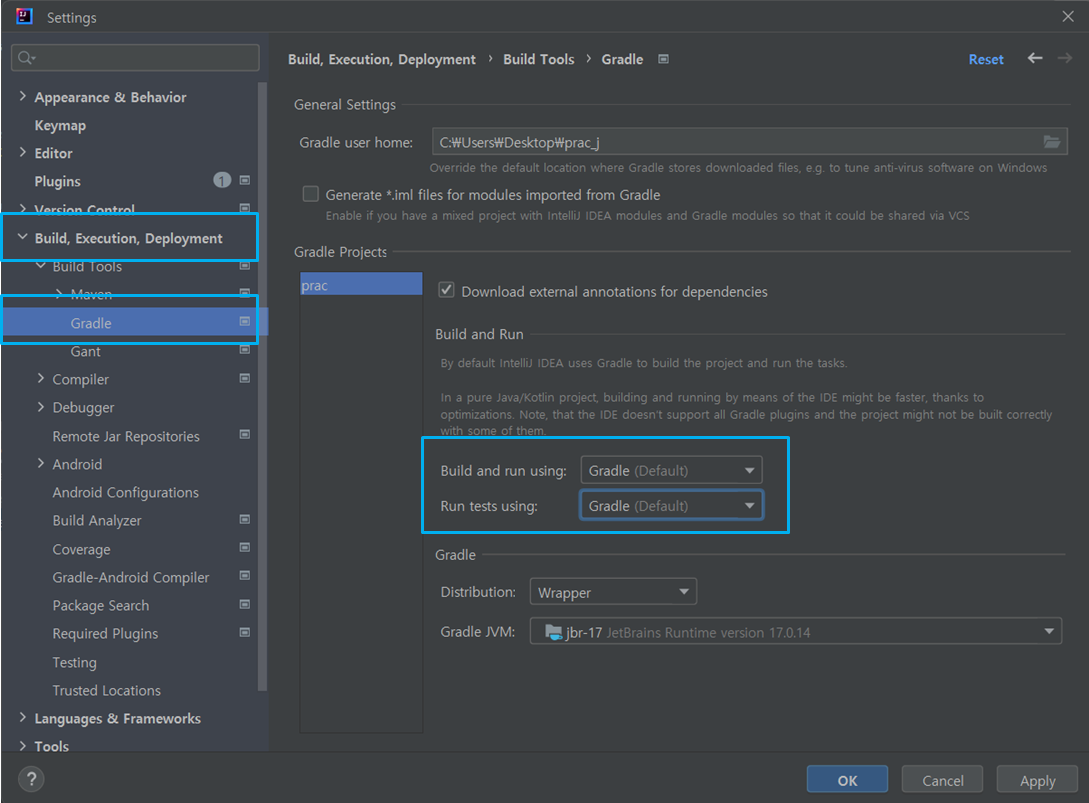Click the Apply button

pyautogui.click(x=1038, y=779)
